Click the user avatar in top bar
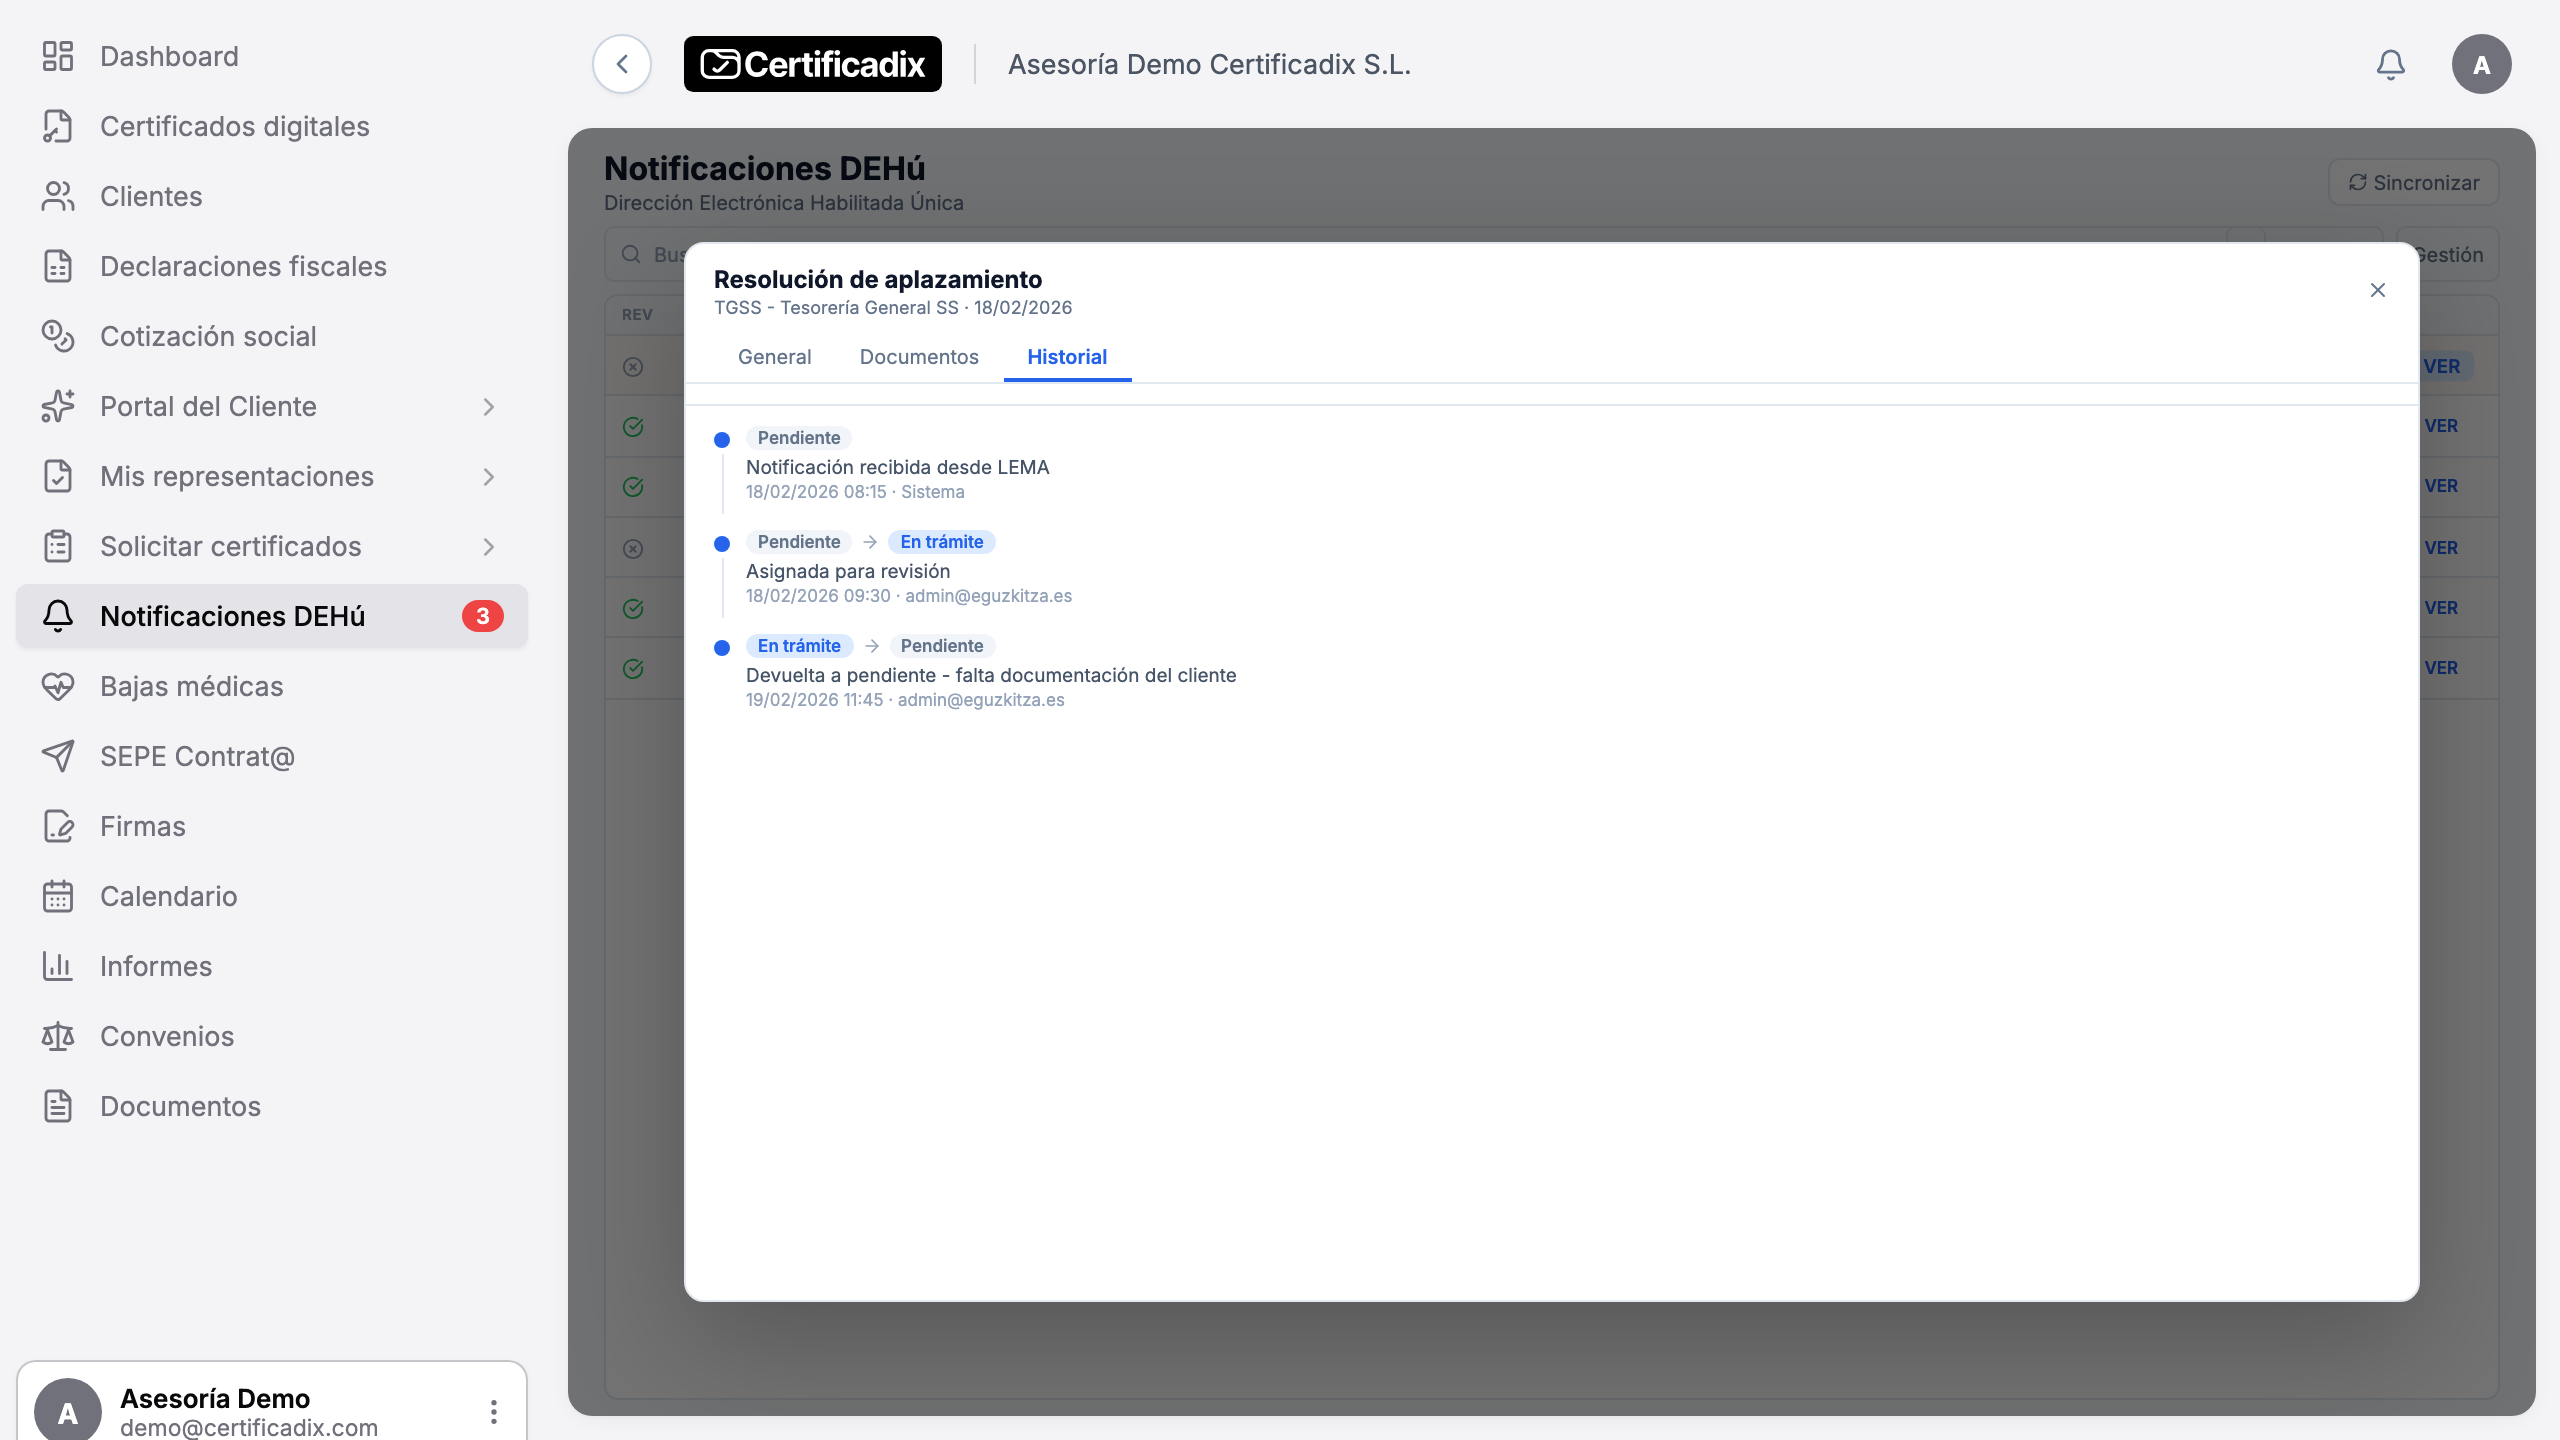Viewport: 2560px width, 1440px height. (2481, 65)
